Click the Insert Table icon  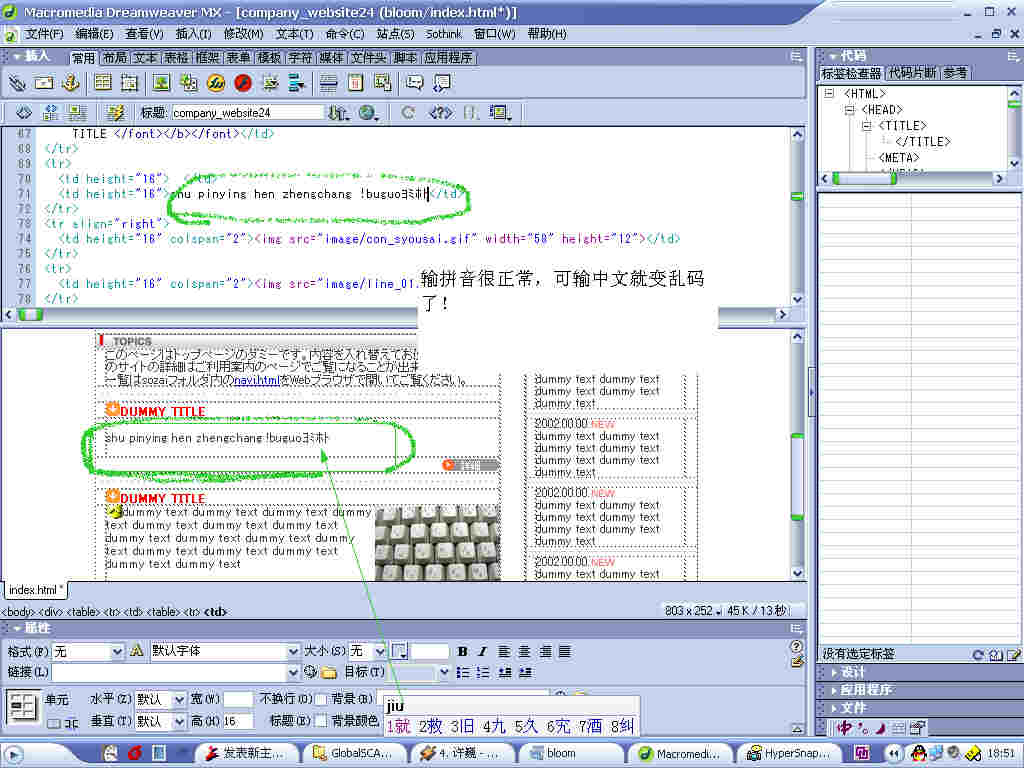(x=103, y=83)
